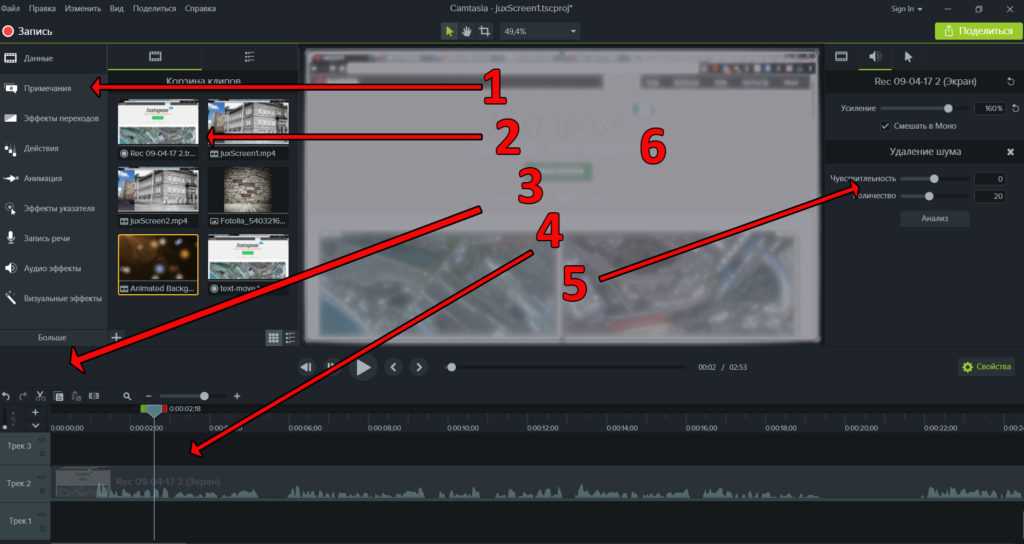
Task: Toggle the Смешать в Моно checkbox
Action: point(885,126)
